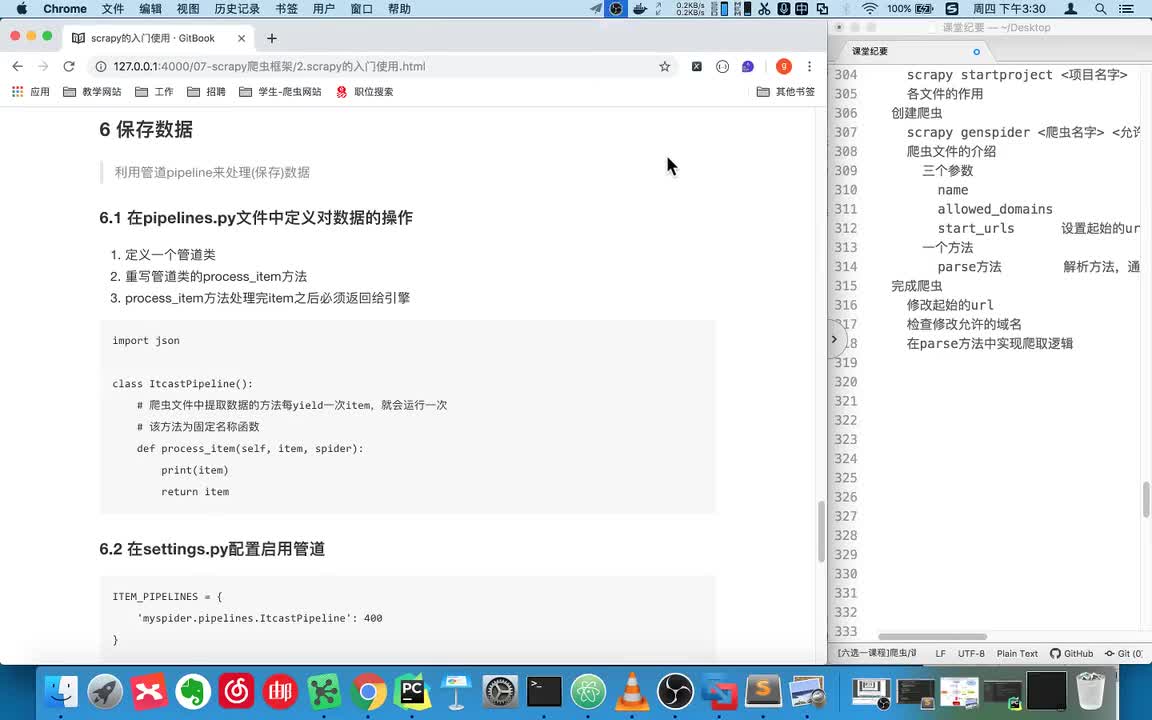Open Chrome's three-dot menu
1152x720 pixels.
809,66
